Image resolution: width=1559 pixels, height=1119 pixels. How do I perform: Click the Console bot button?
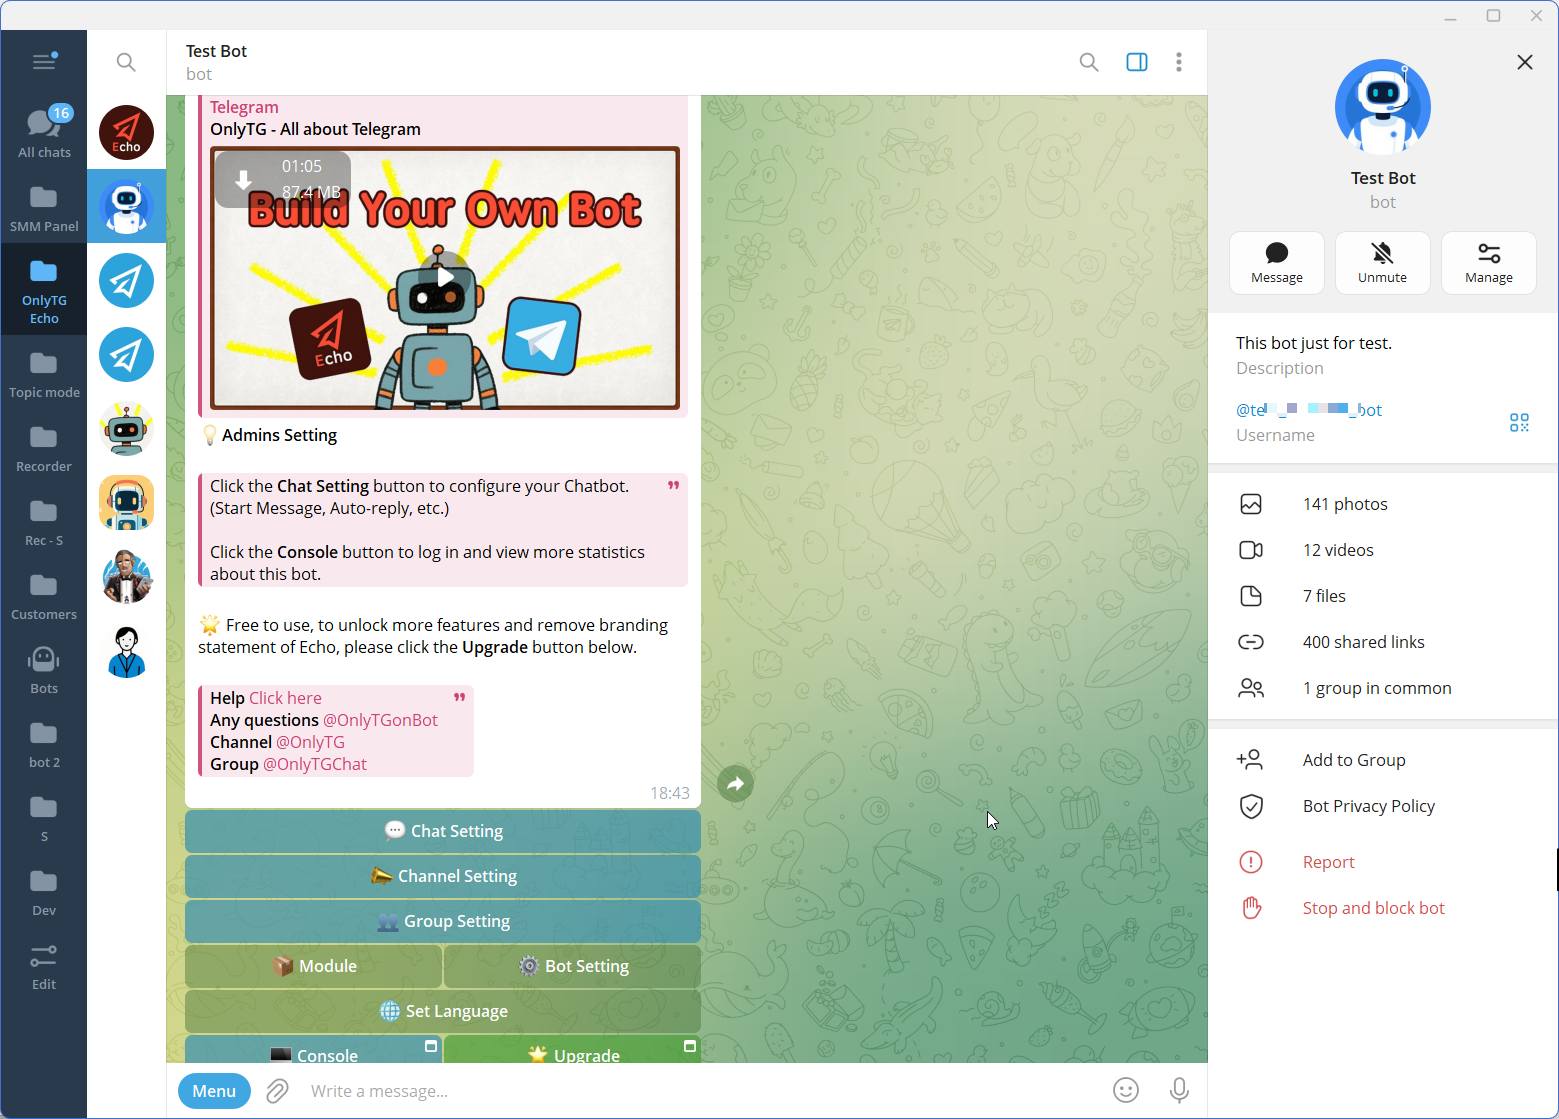click(x=314, y=1050)
